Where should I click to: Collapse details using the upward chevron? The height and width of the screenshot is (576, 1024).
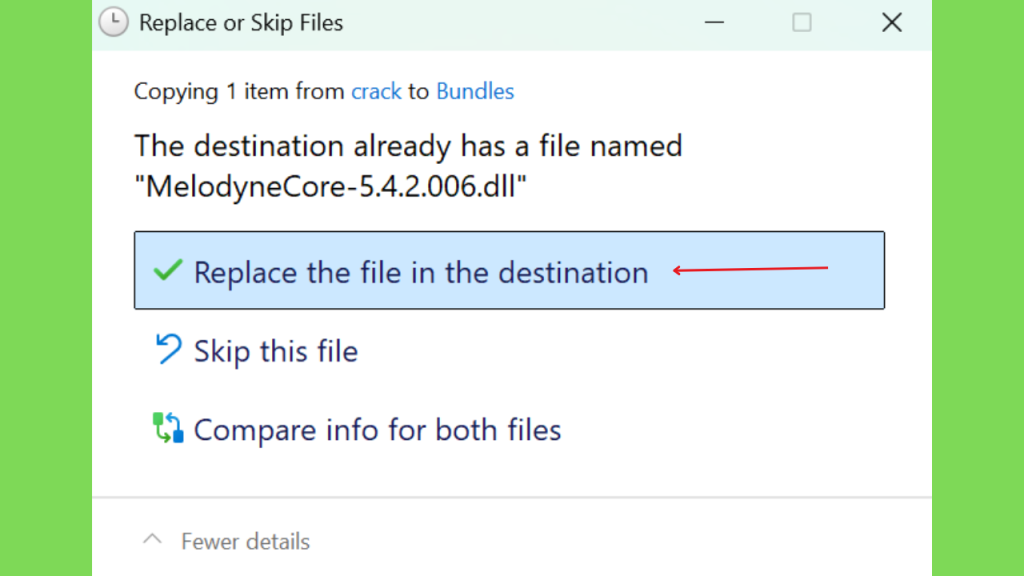coord(152,540)
